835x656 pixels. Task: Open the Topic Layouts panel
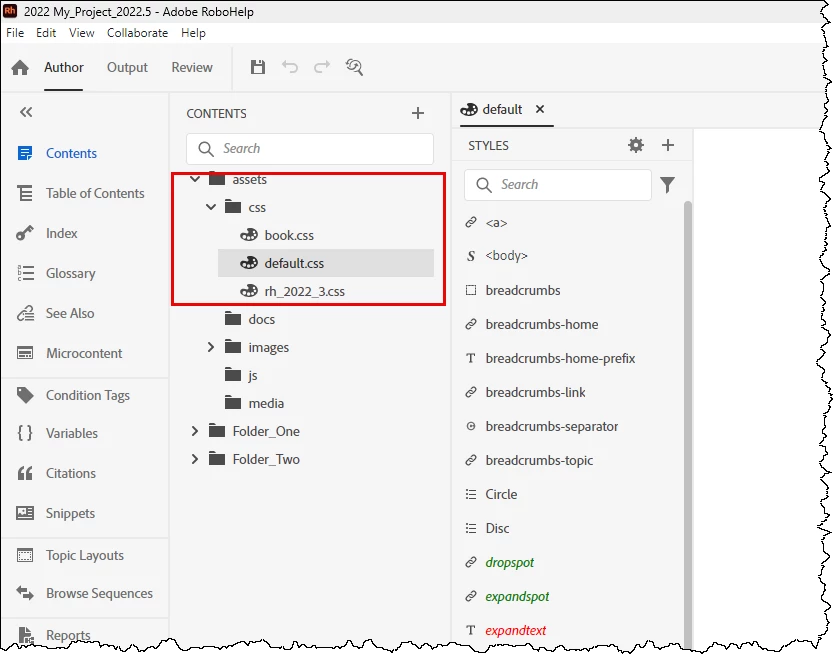[x=70, y=555]
